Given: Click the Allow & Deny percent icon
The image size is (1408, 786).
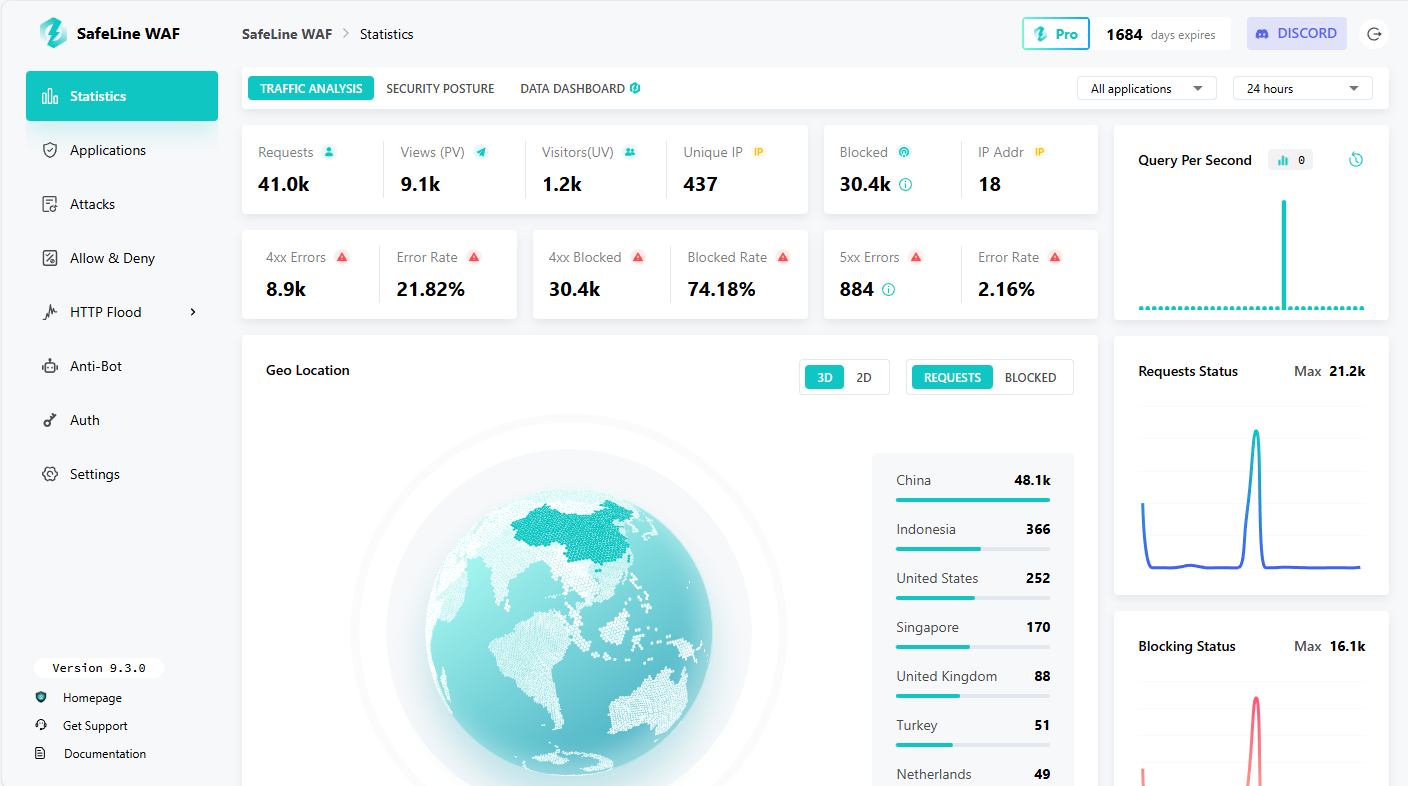Looking at the screenshot, I should pyautogui.click(x=50, y=258).
